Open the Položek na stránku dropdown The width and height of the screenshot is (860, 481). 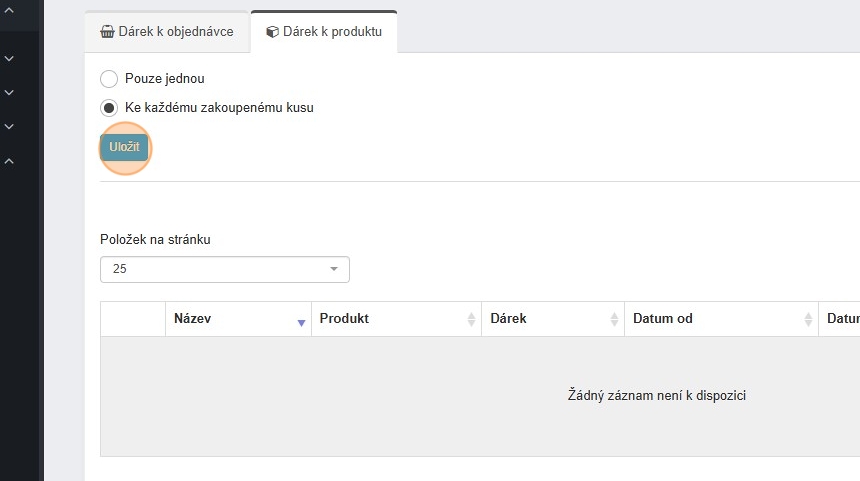tap(225, 269)
